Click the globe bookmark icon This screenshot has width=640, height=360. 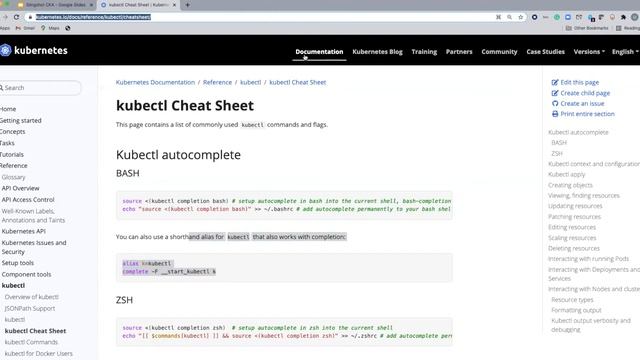[68, 28]
